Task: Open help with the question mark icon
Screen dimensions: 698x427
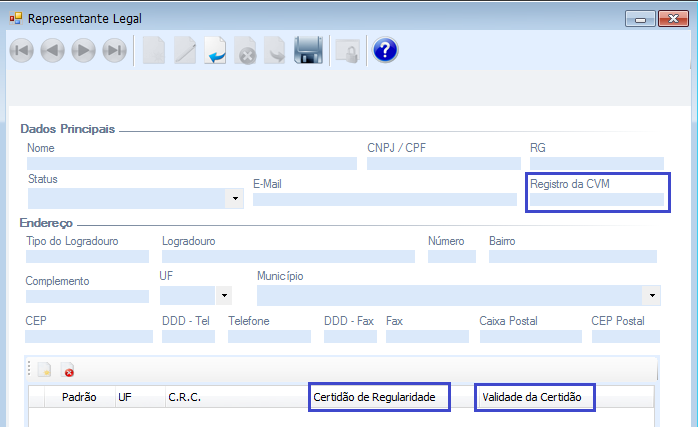Action: point(385,50)
